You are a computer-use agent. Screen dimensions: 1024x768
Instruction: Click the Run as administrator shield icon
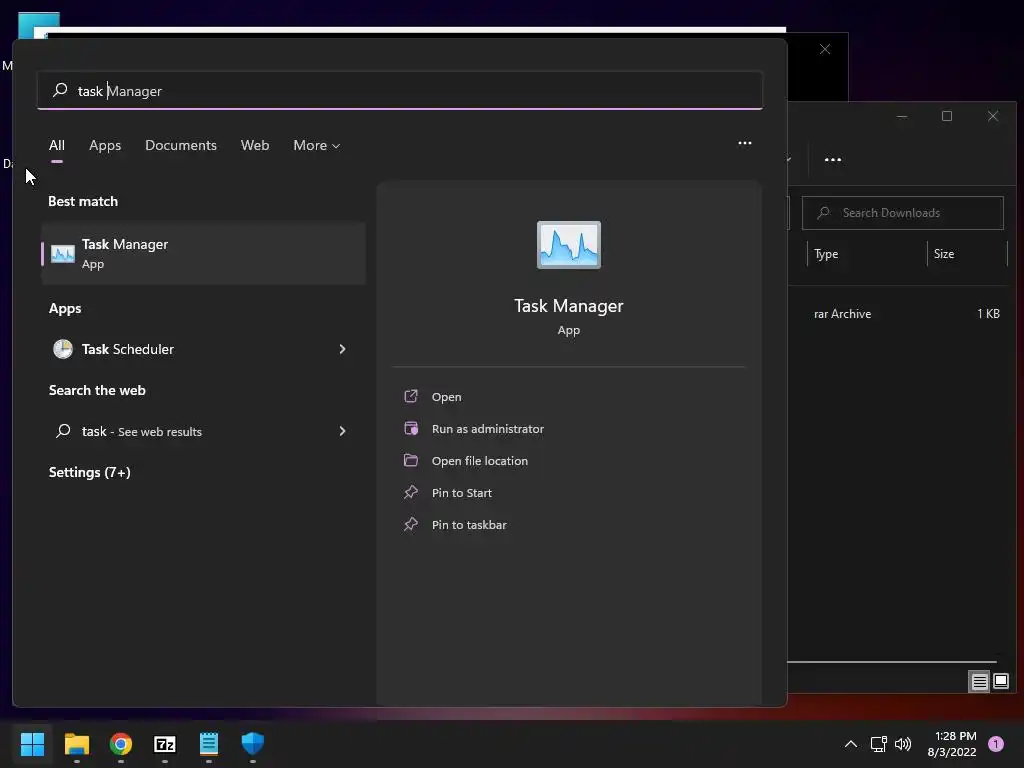(411, 428)
